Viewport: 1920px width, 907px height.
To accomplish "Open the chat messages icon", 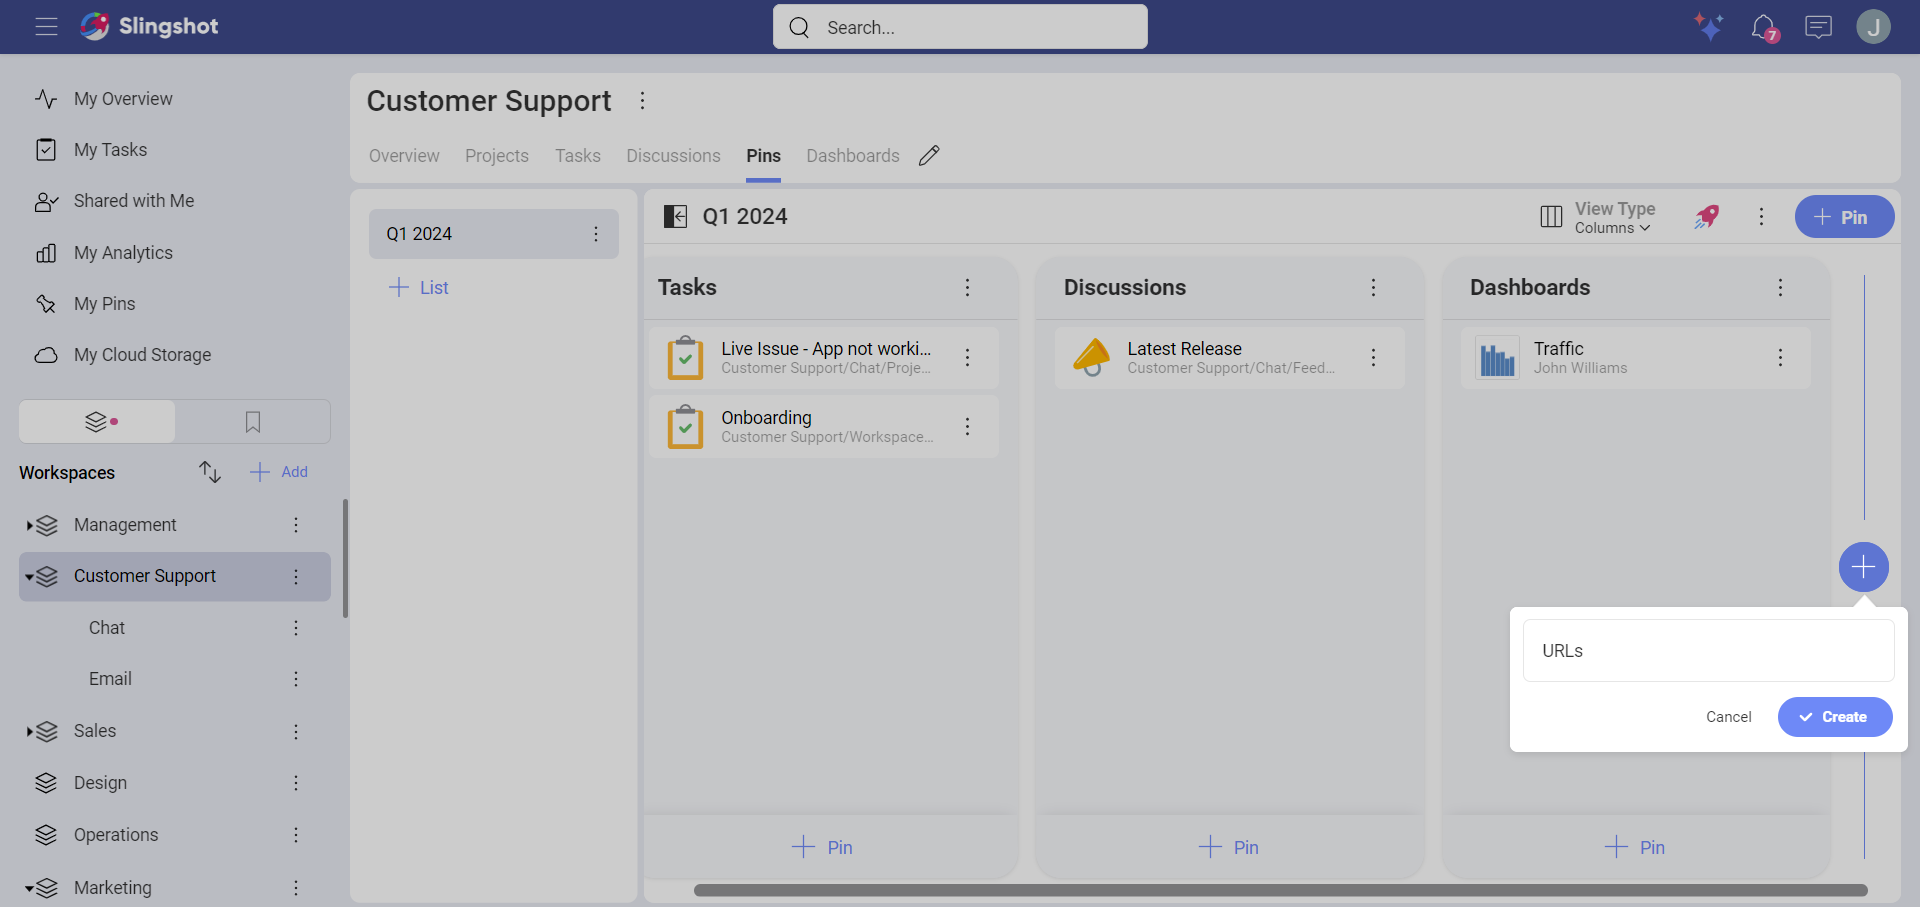I will pos(1818,27).
